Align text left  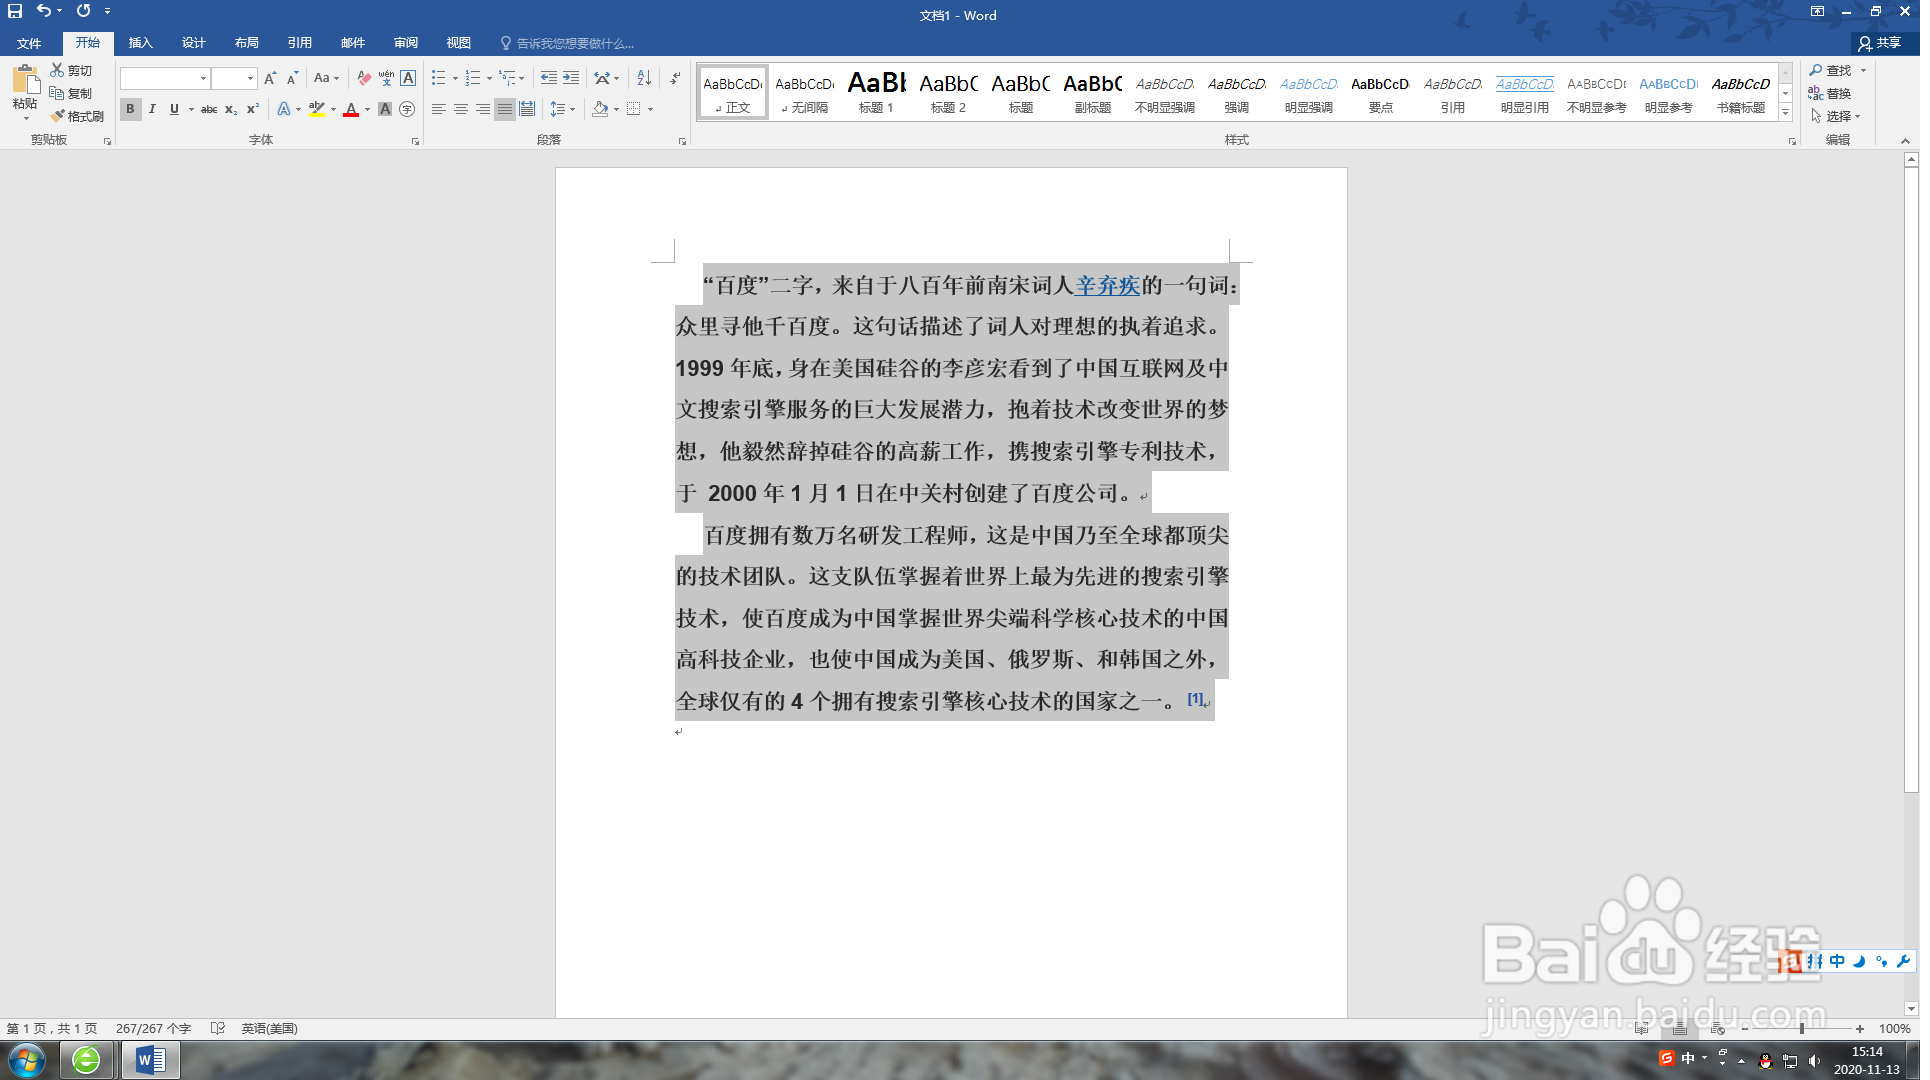pos(439,109)
